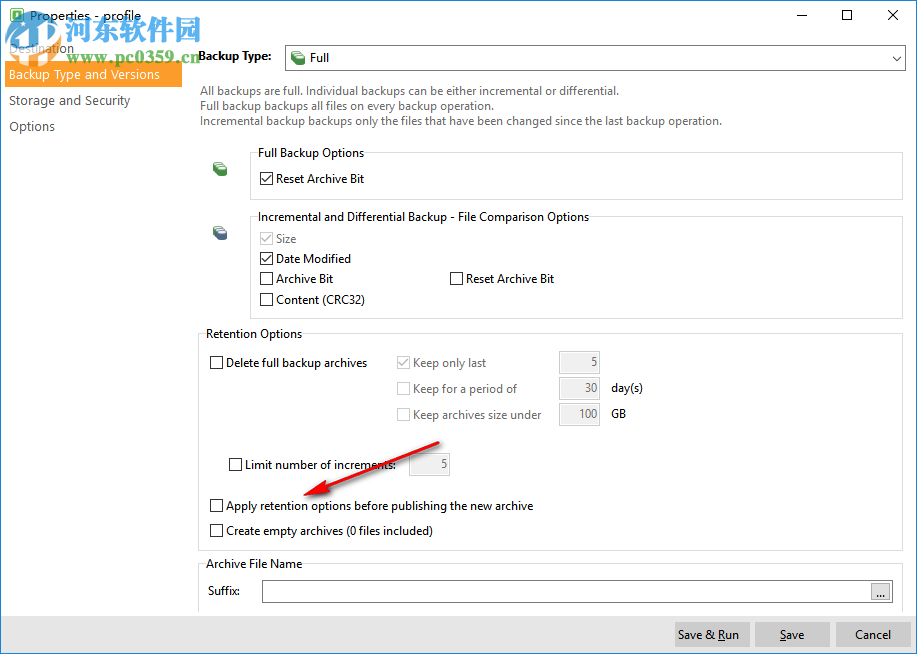Enable Reset Archive Bit for incremental backups
Viewport: 917px width, 654px height.
pos(456,279)
